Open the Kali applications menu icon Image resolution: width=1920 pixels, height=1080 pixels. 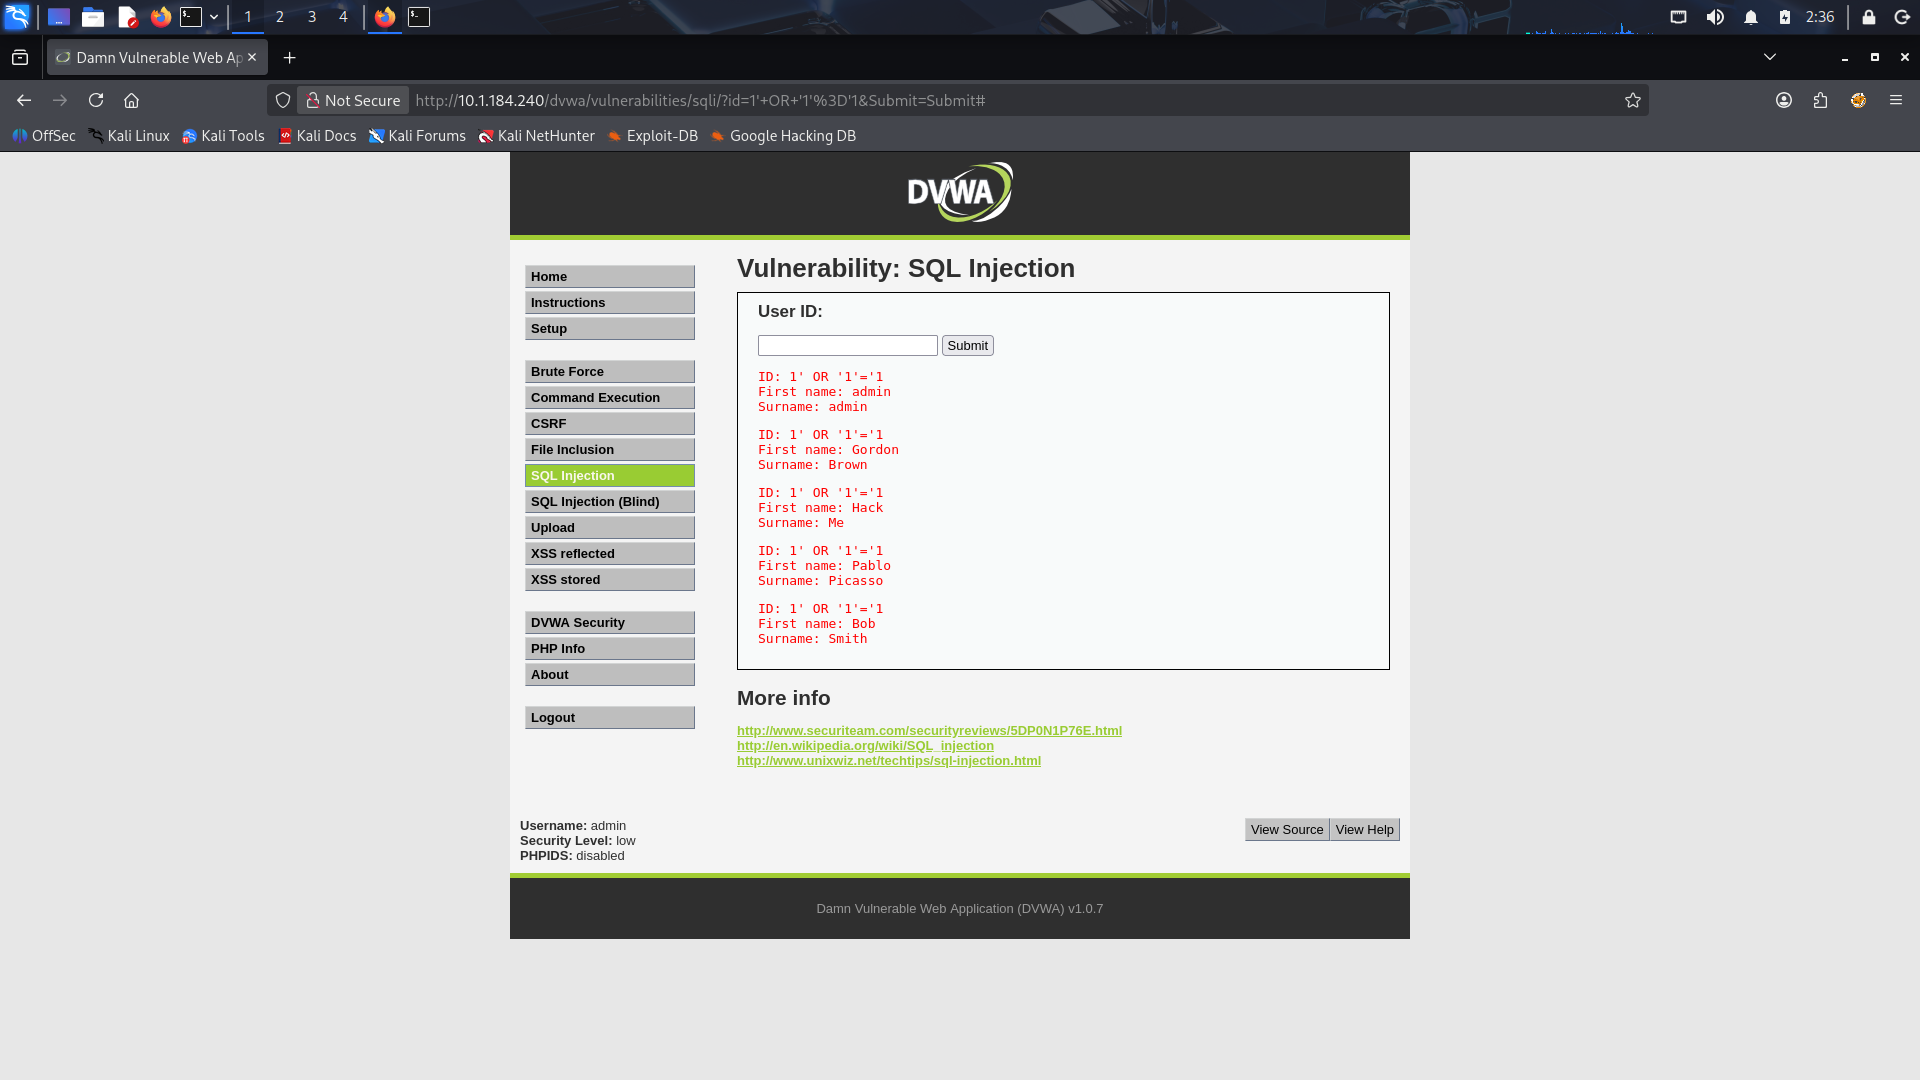17,17
